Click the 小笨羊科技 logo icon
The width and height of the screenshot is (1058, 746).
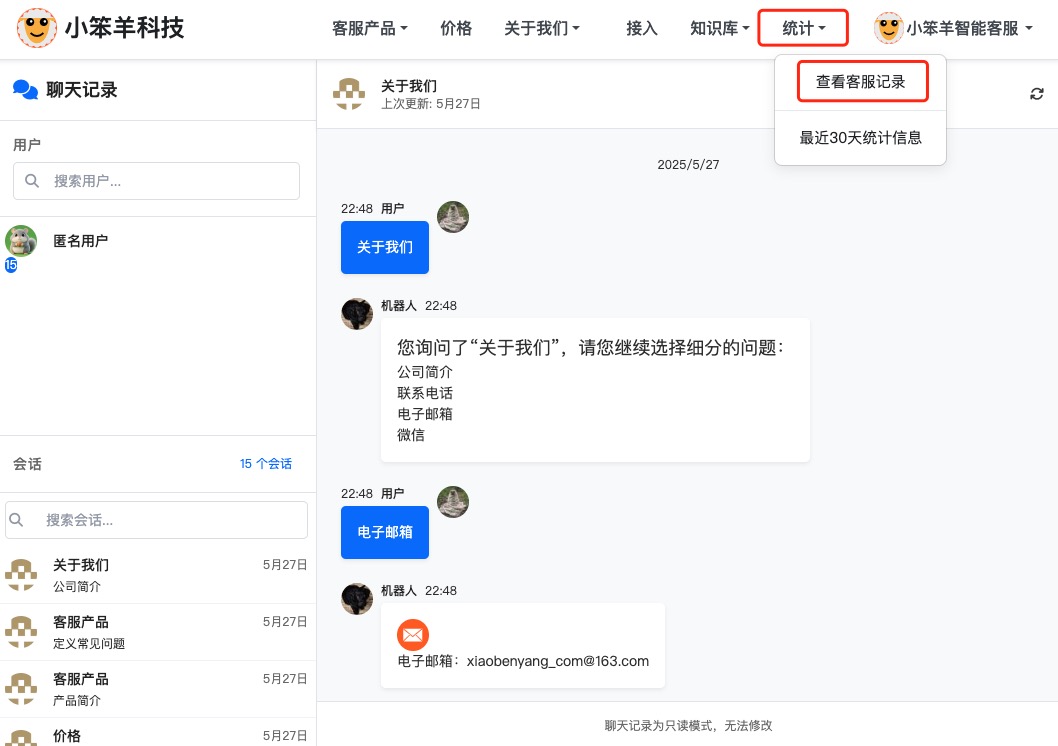tap(37, 28)
